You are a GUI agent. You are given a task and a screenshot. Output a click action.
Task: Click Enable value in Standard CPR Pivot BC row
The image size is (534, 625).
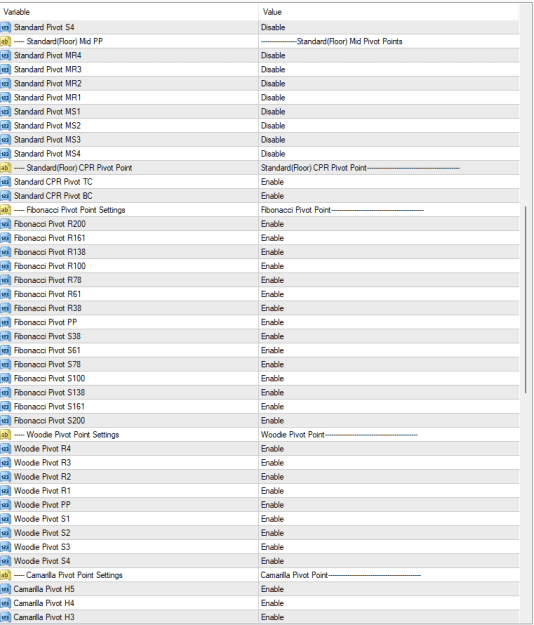point(273,196)
